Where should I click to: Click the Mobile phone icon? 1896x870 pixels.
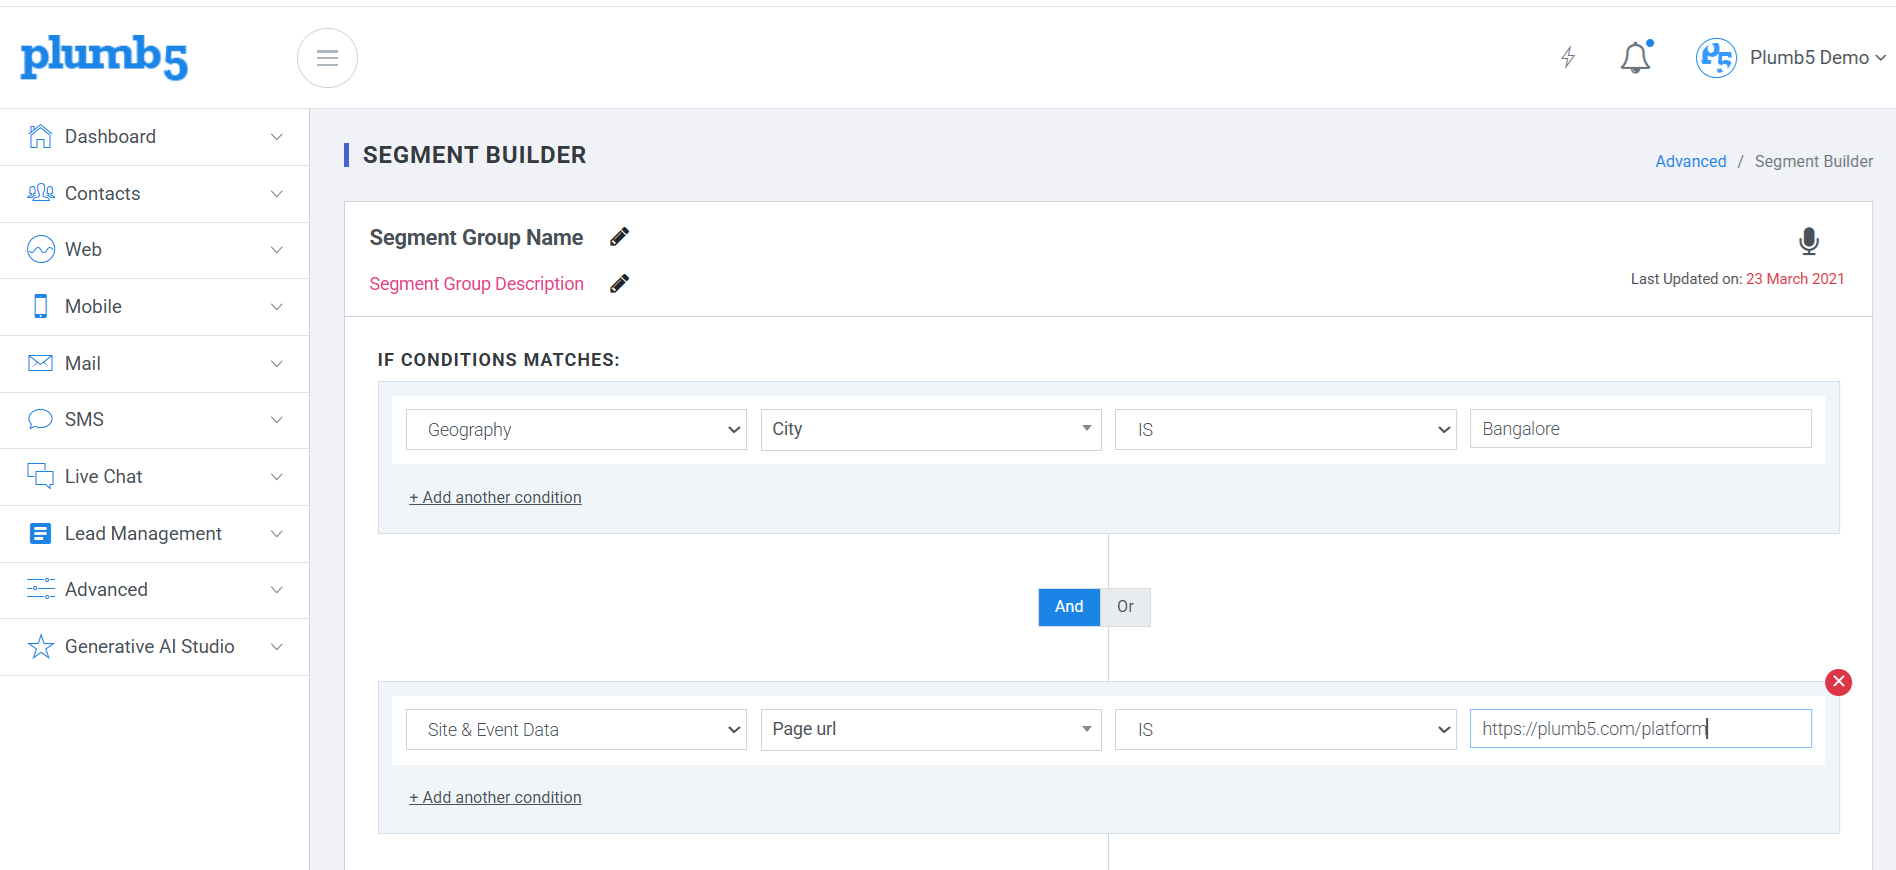coord(41,306)
